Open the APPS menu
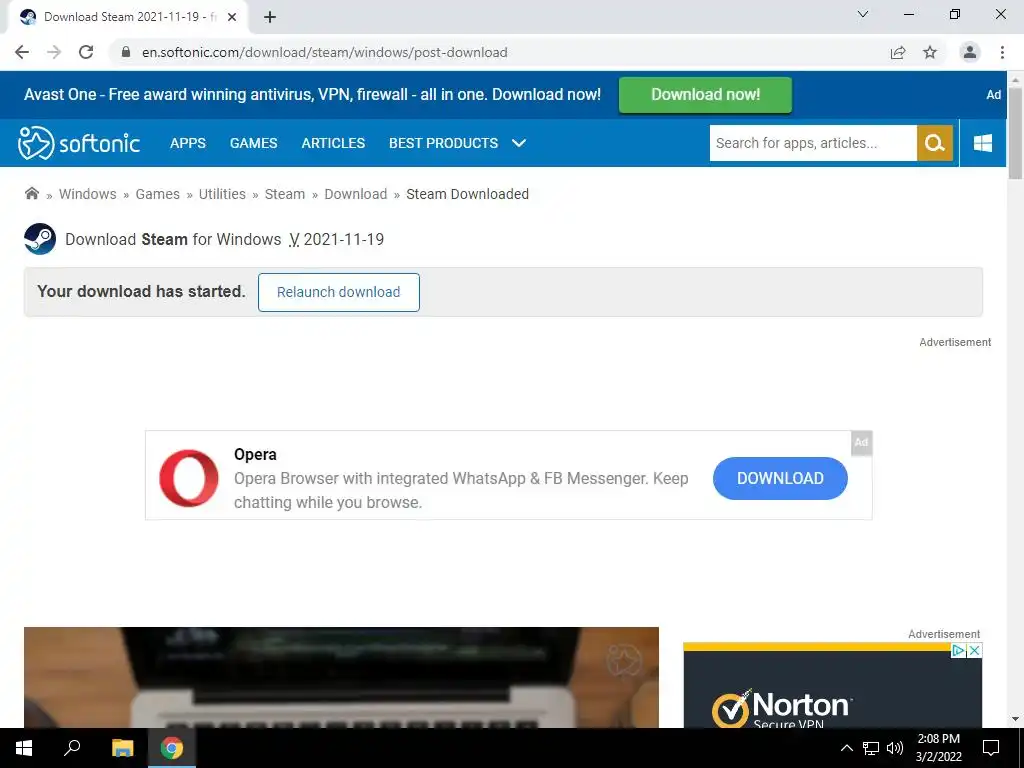Image resolution: width=1024 pixels, height=768 pixels. (x=187, y=143)
